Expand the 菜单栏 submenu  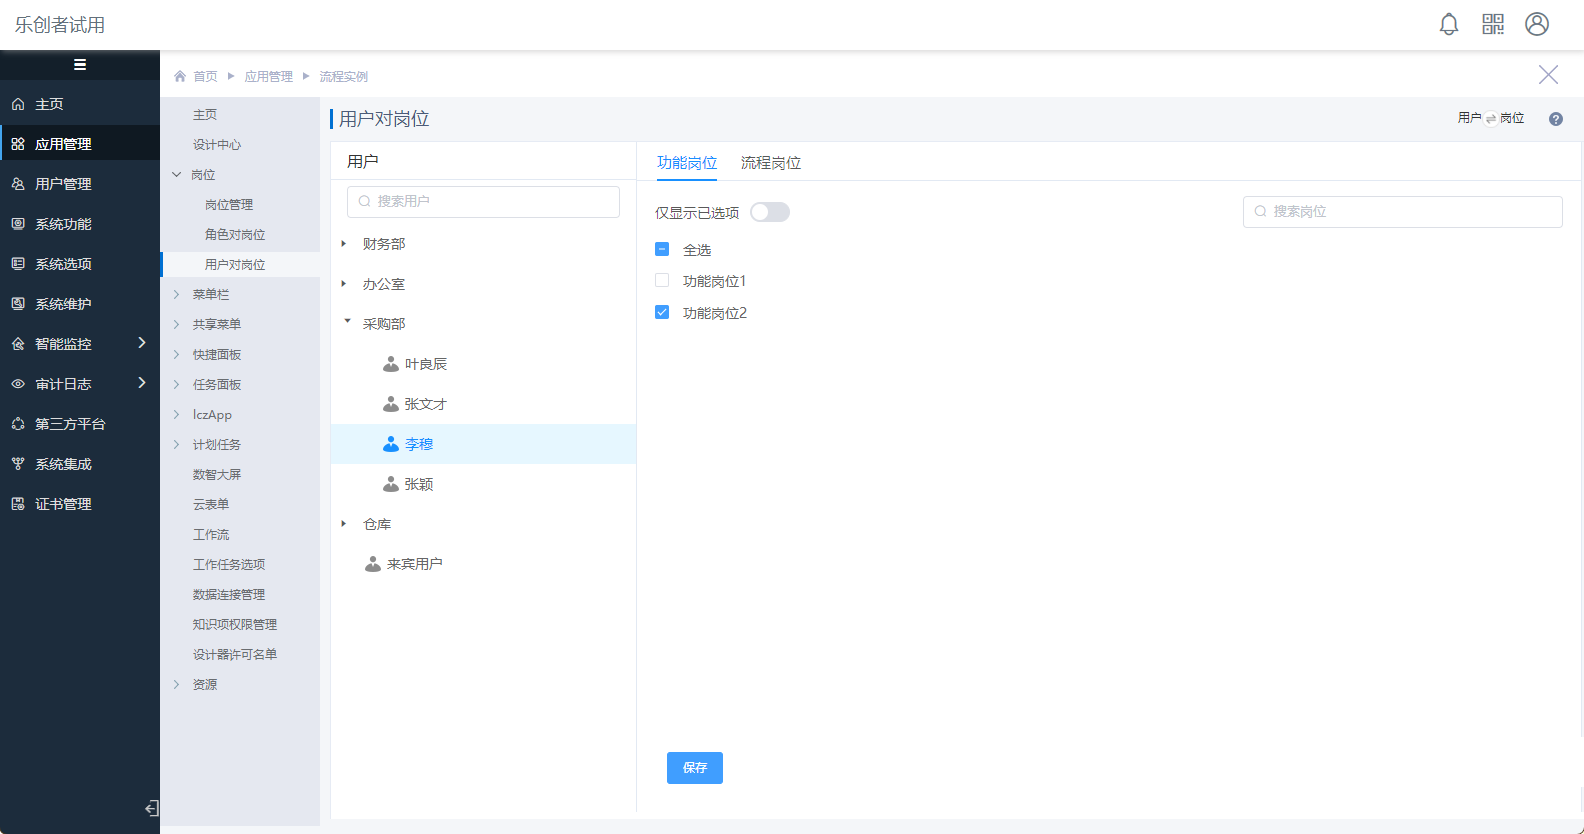coord(177,294)
